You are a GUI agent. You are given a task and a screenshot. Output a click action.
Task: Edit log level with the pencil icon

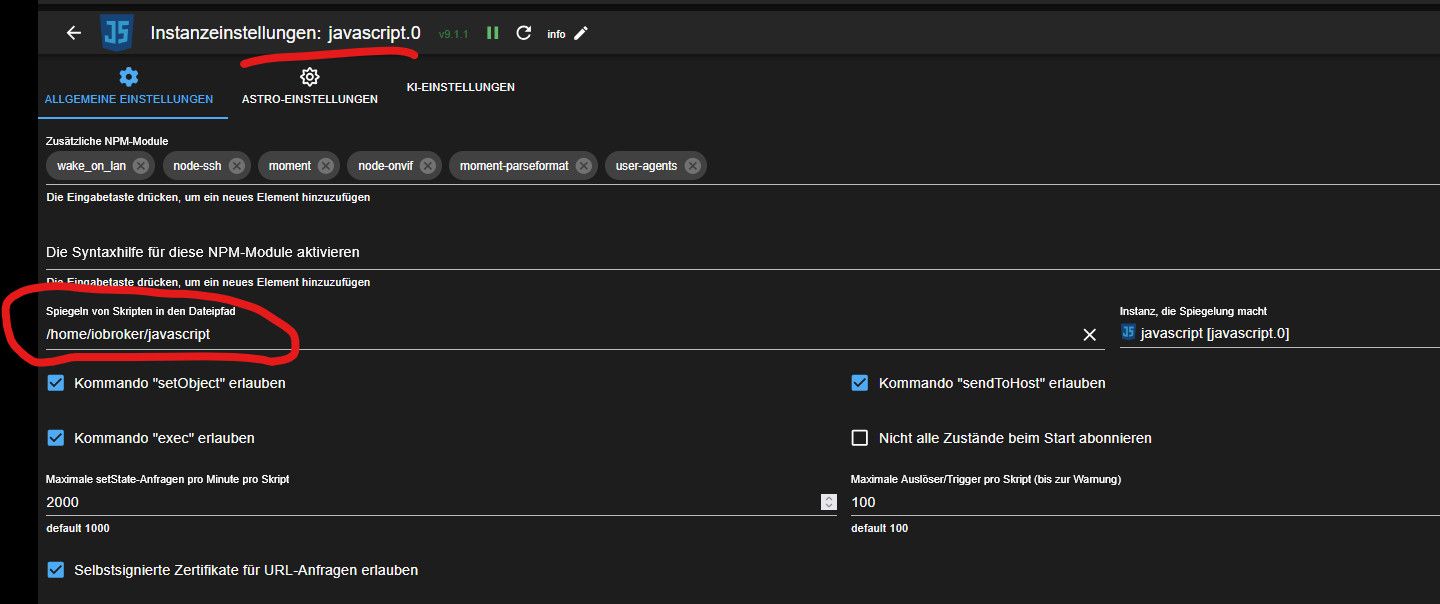[x=581, y=33]
